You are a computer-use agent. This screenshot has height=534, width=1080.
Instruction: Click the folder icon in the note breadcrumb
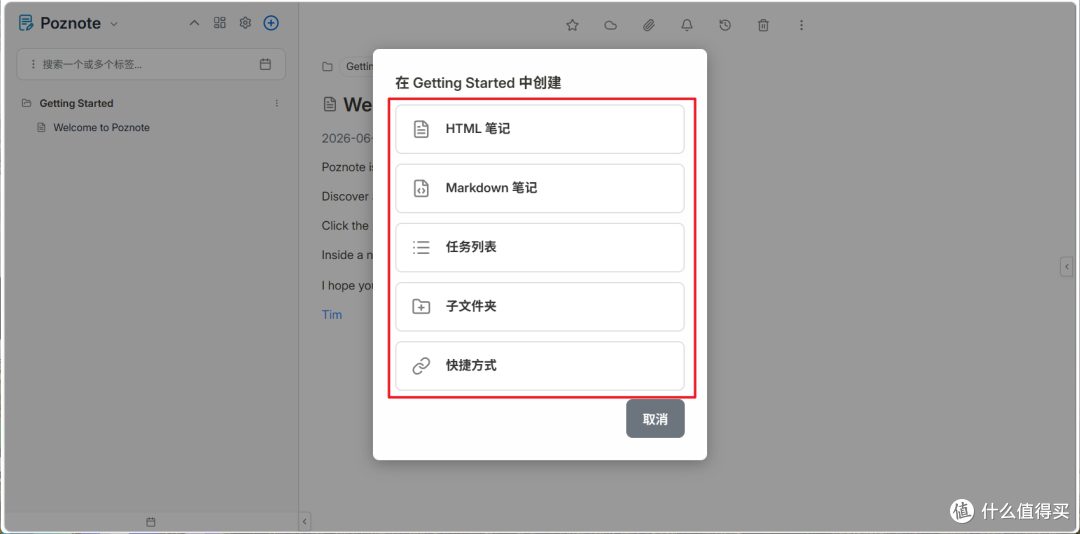[x=326, y=67]
